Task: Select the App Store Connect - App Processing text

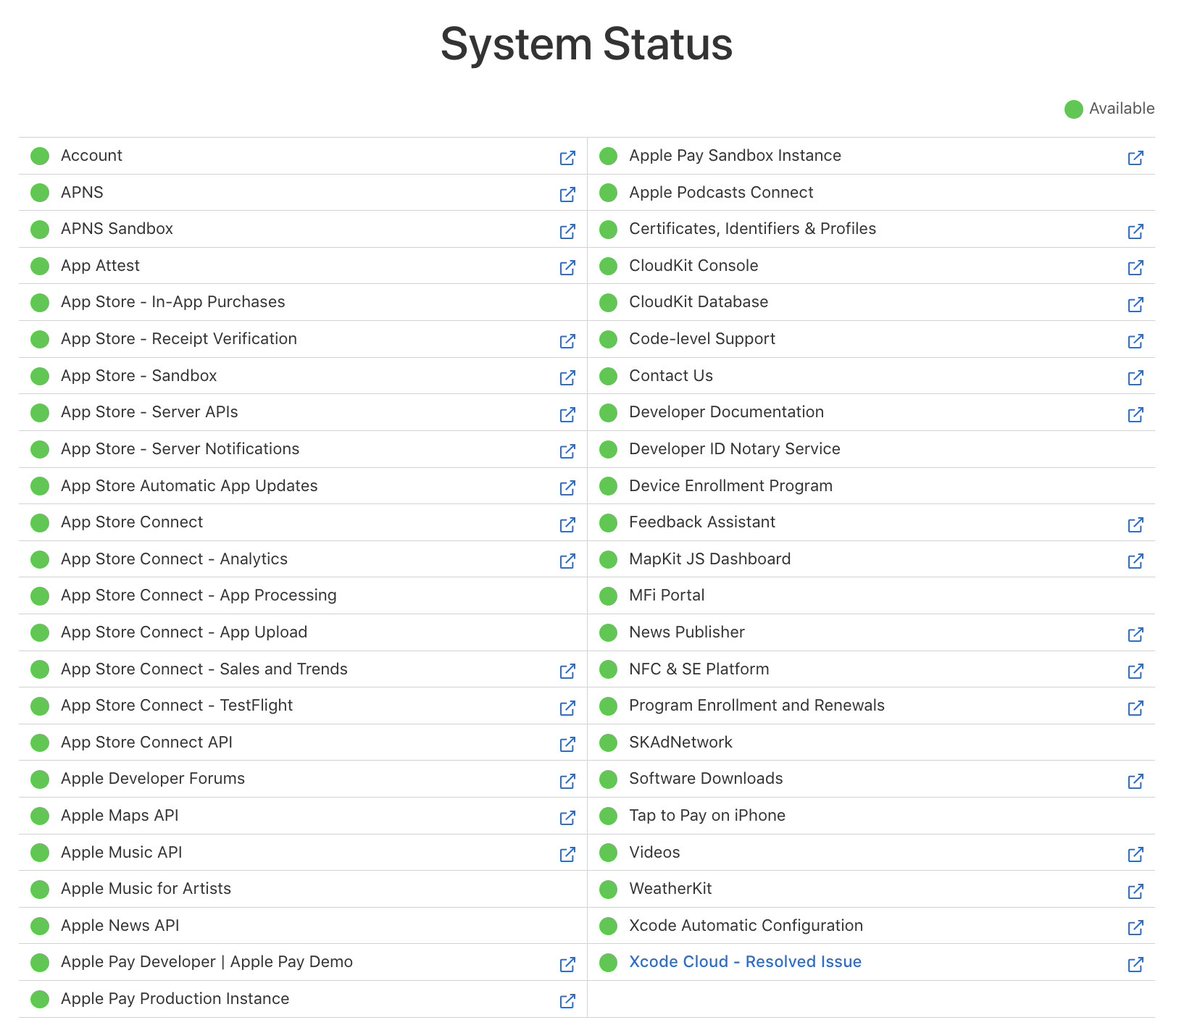Action: (x=199, y=595)
